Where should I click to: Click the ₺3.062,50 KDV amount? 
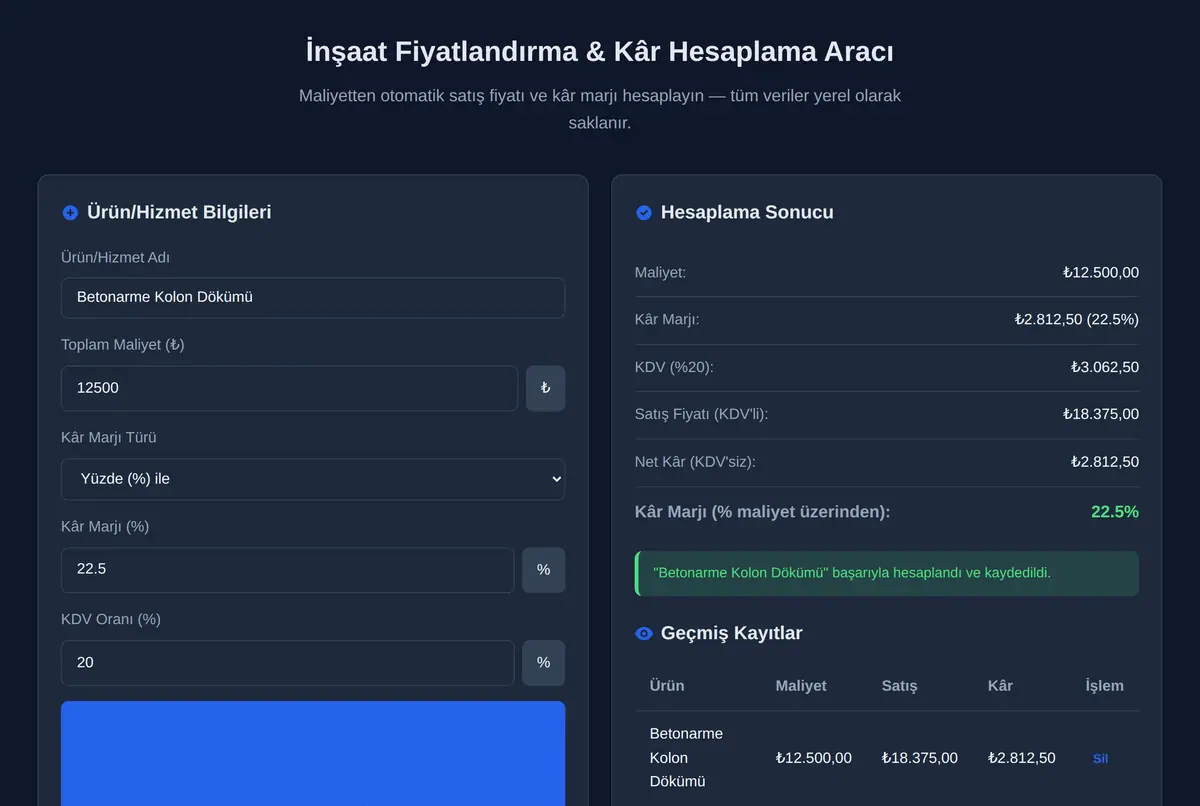point(1104,367)
